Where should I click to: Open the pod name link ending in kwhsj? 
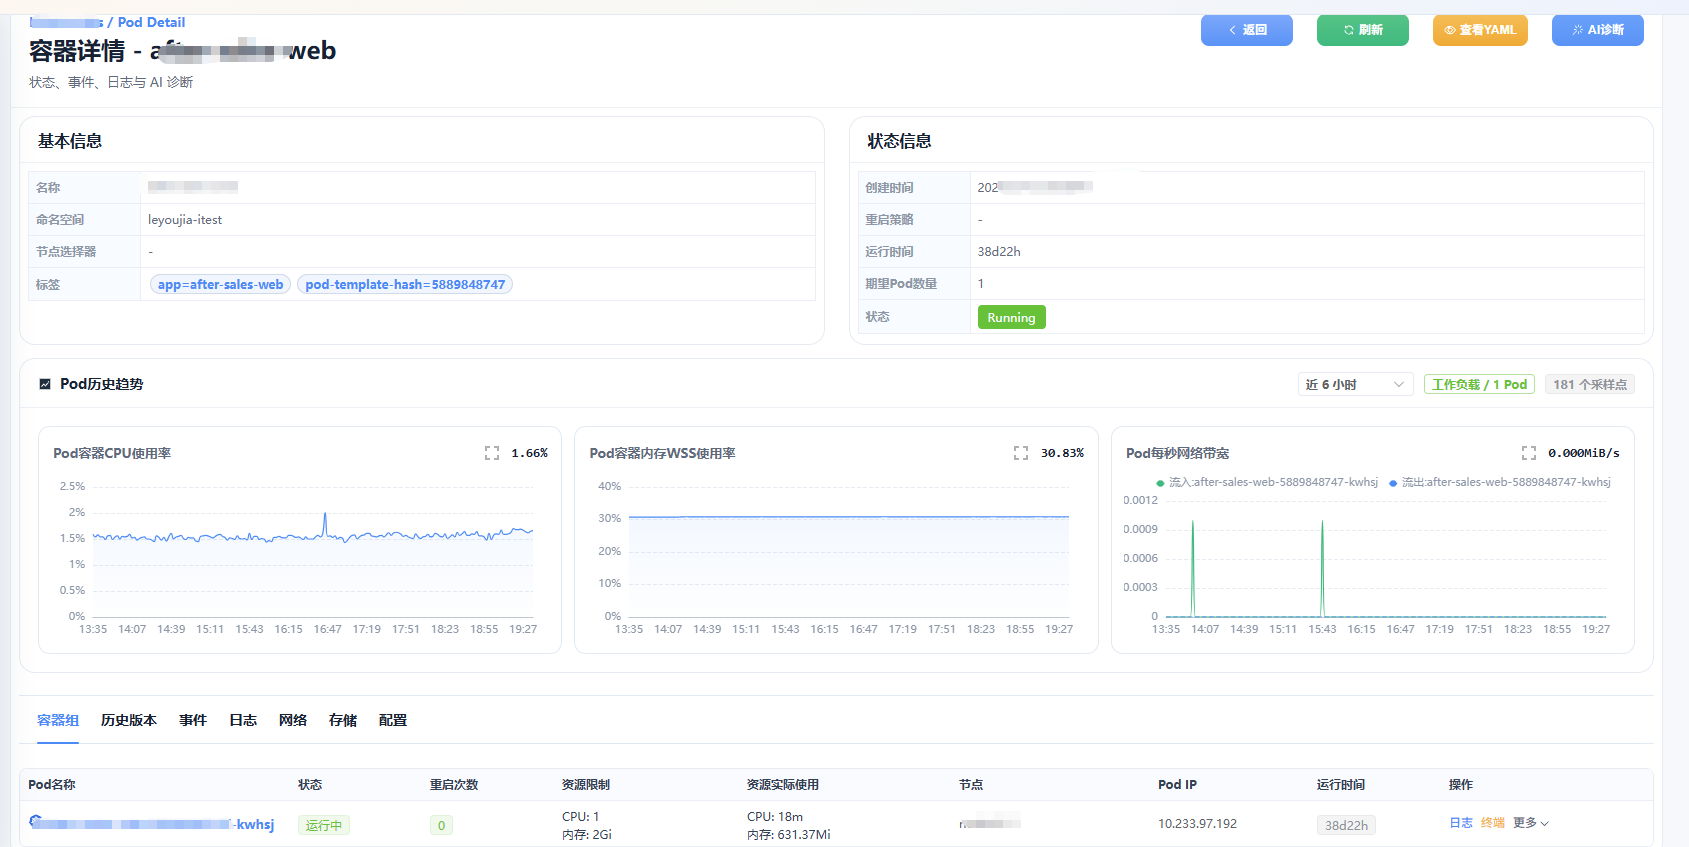152,824
